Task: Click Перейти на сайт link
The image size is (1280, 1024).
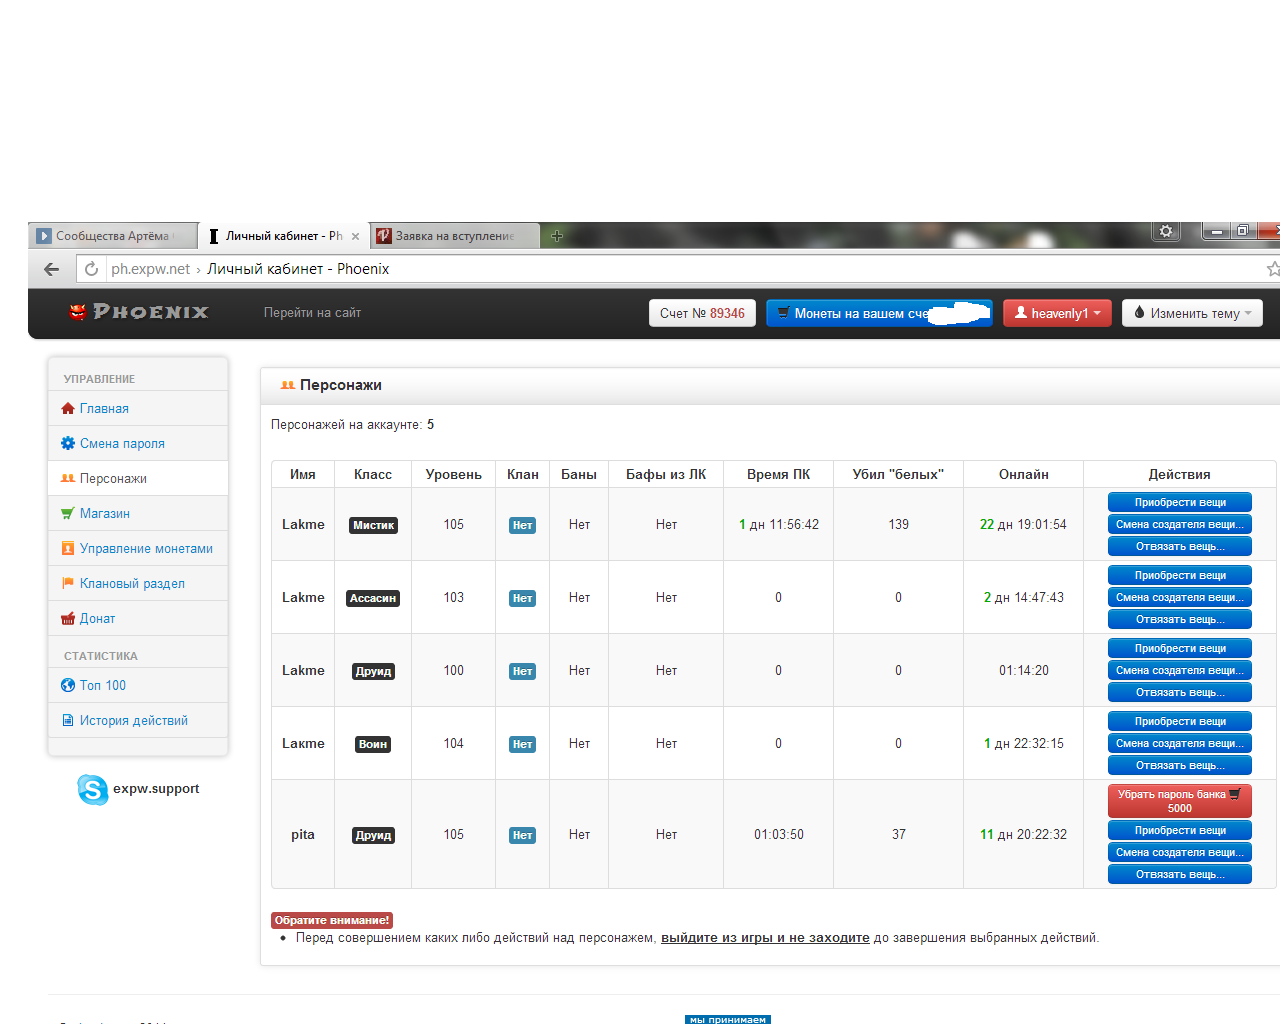Action: coord(312,313)
